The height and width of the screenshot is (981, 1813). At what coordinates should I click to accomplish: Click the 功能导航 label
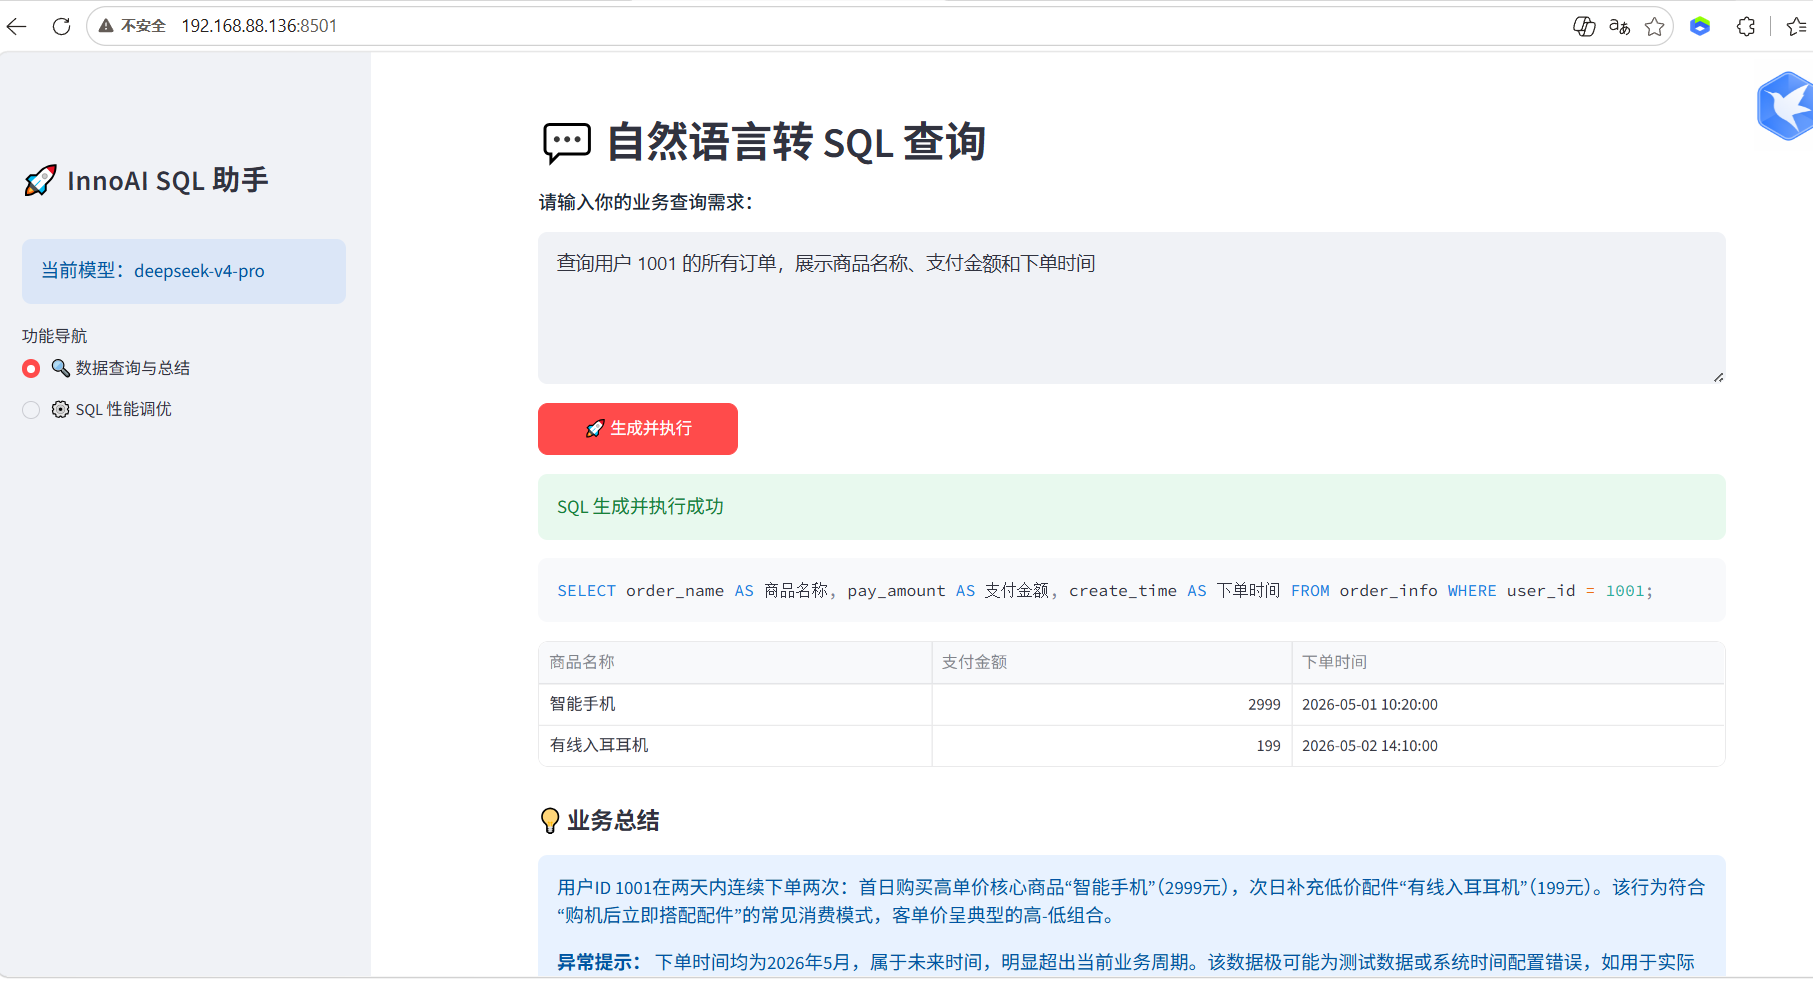[55, 336]
